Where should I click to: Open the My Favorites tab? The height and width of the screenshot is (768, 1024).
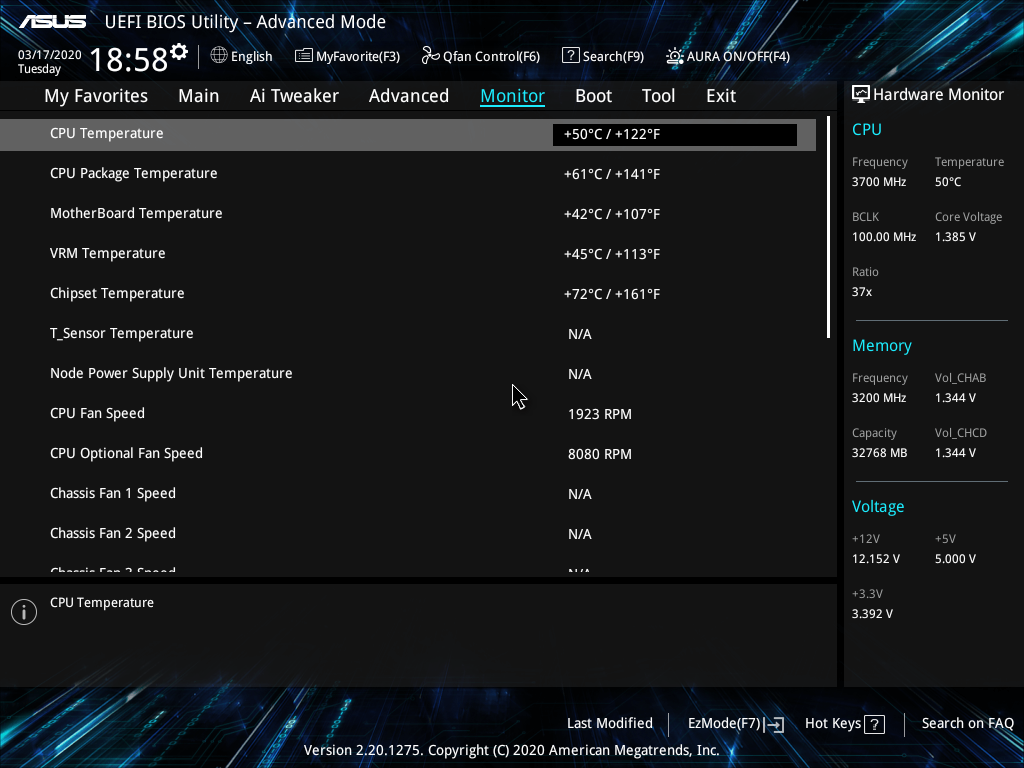[96, 96]
